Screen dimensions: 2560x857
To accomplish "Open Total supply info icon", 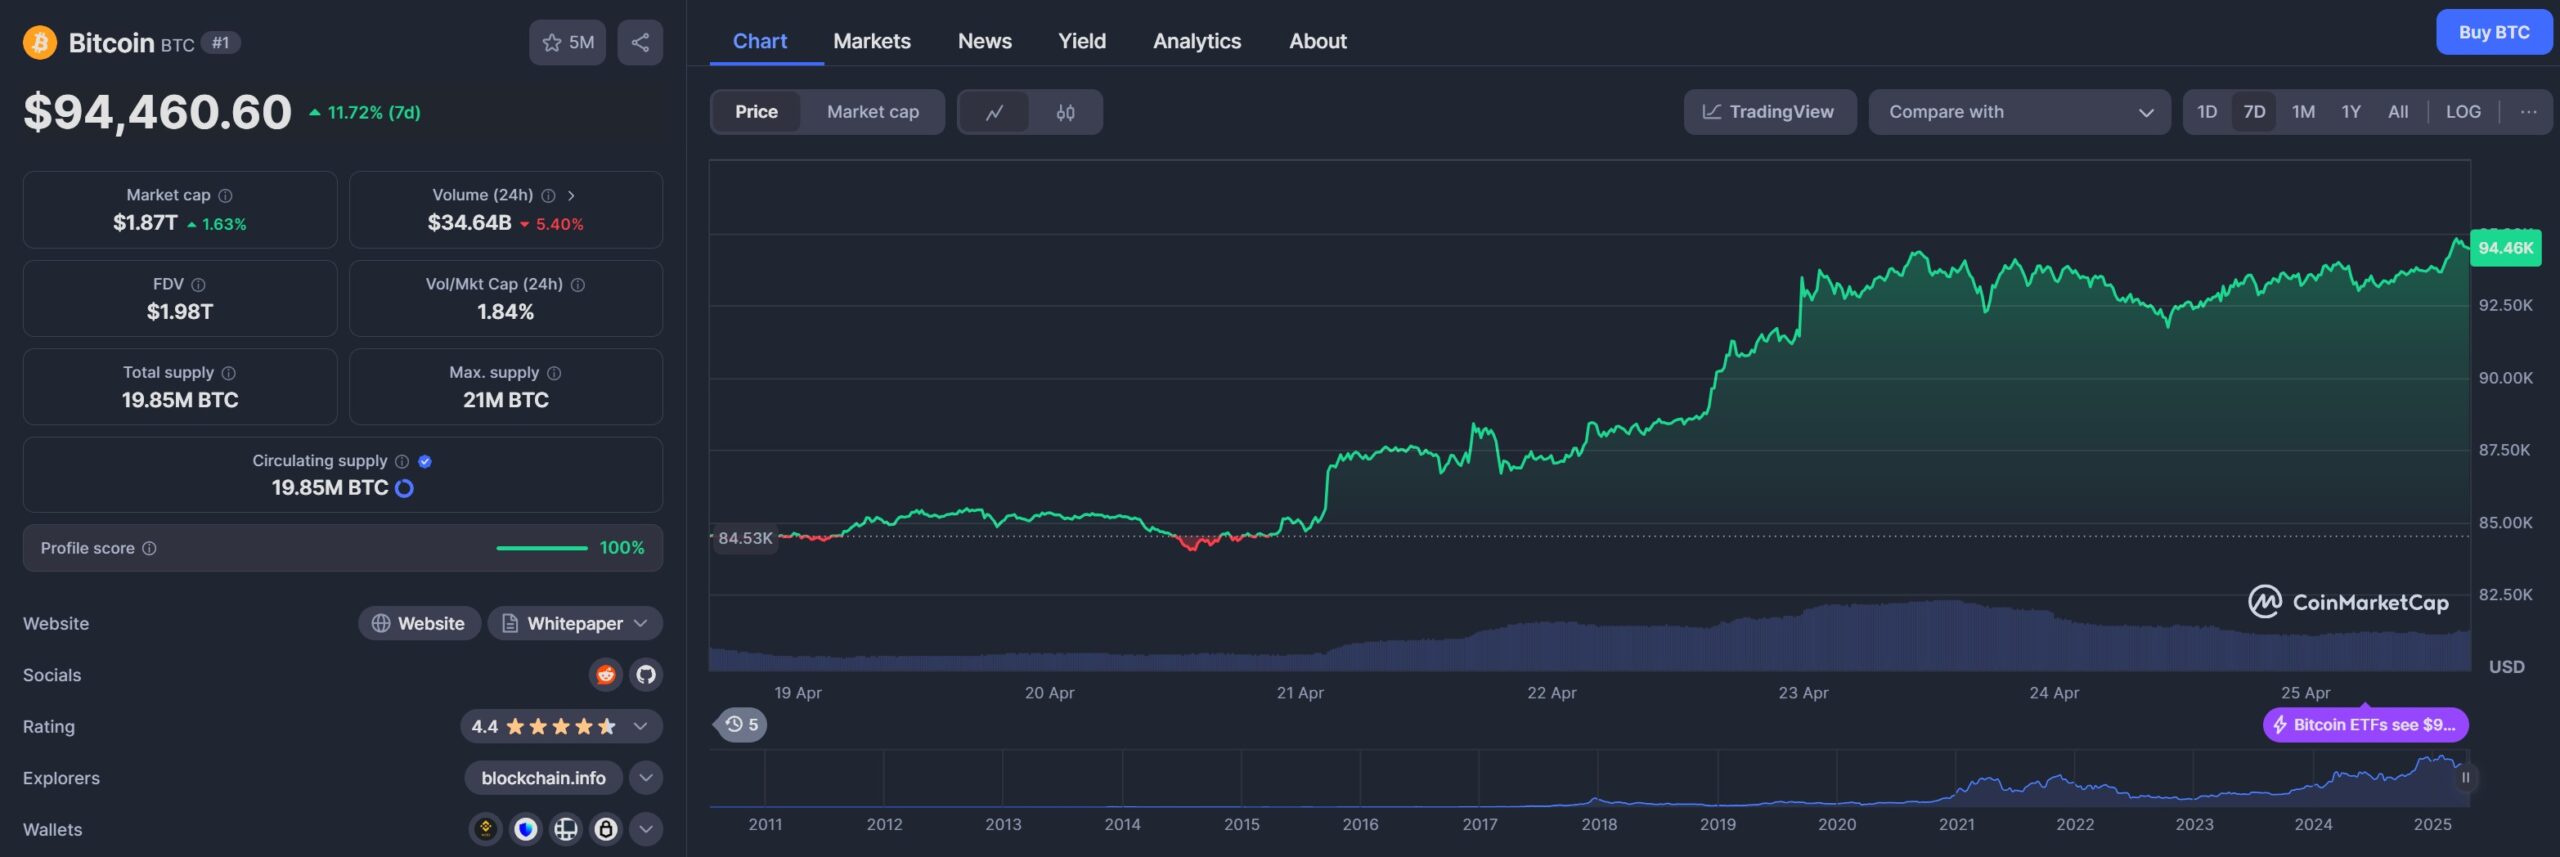I will point(228,373).
